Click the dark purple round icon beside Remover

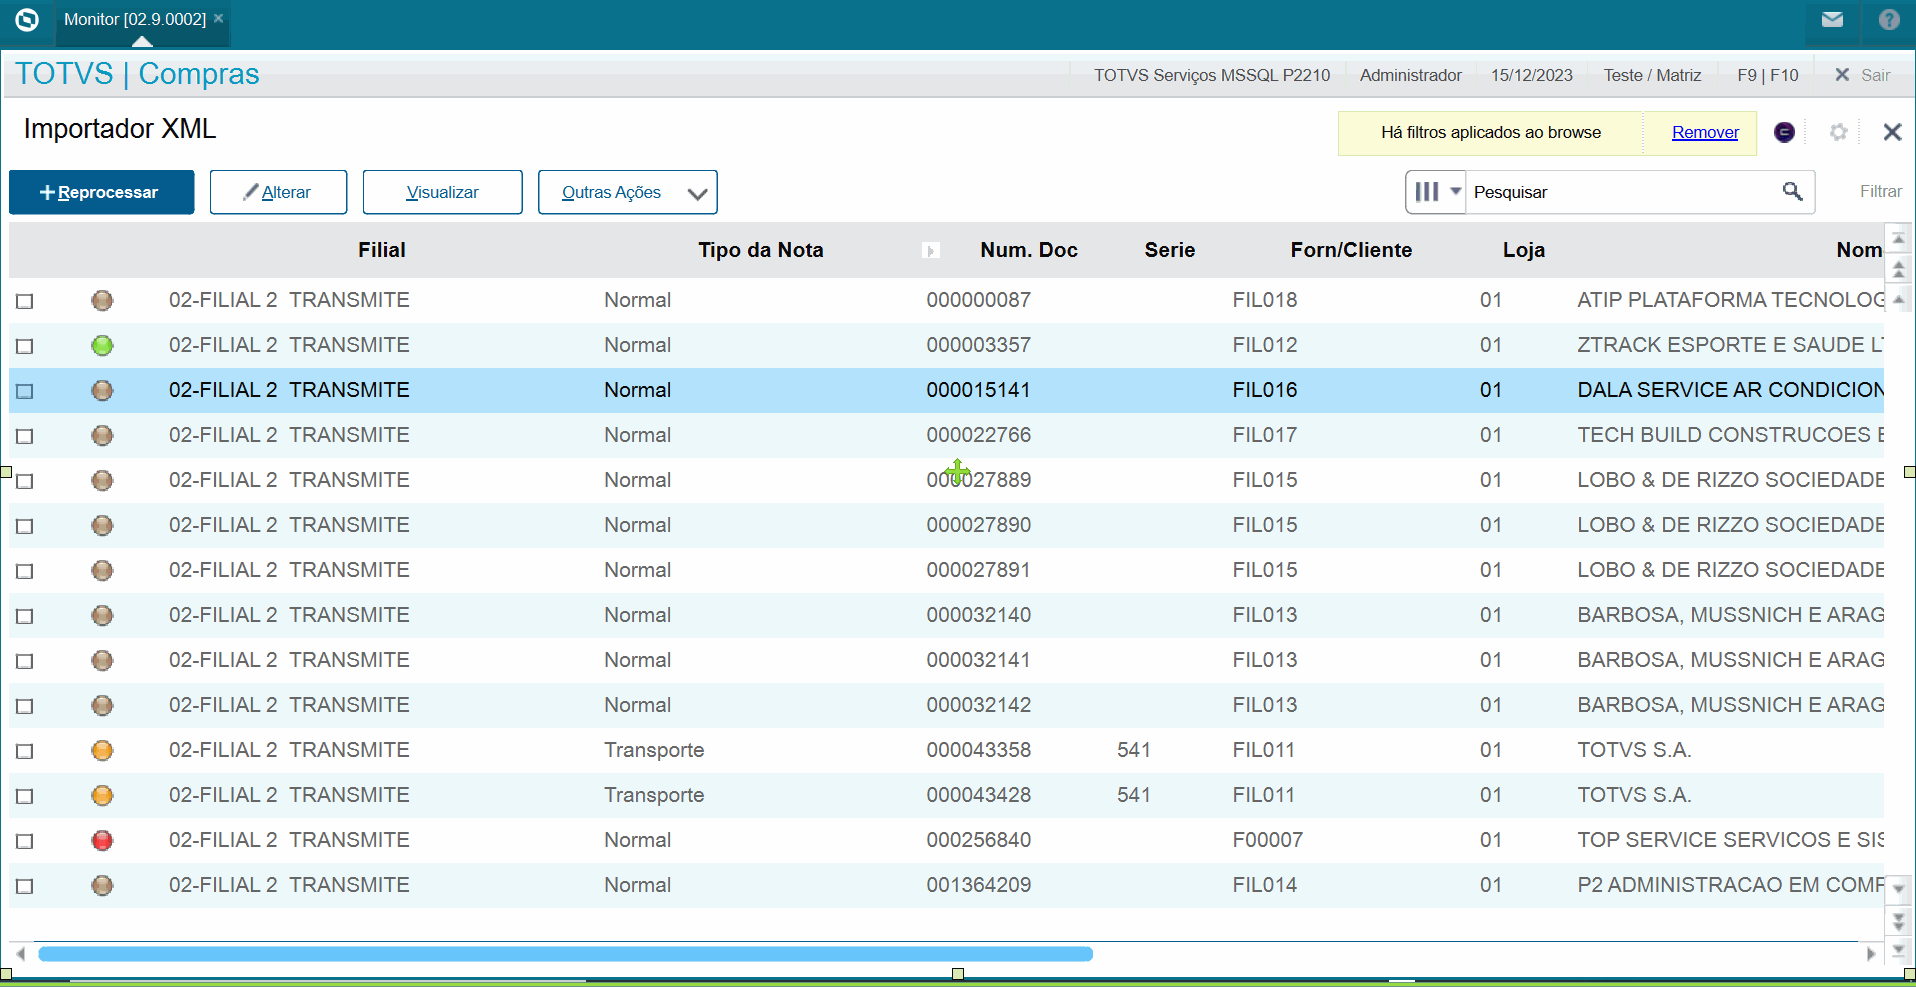(1784, 132)
